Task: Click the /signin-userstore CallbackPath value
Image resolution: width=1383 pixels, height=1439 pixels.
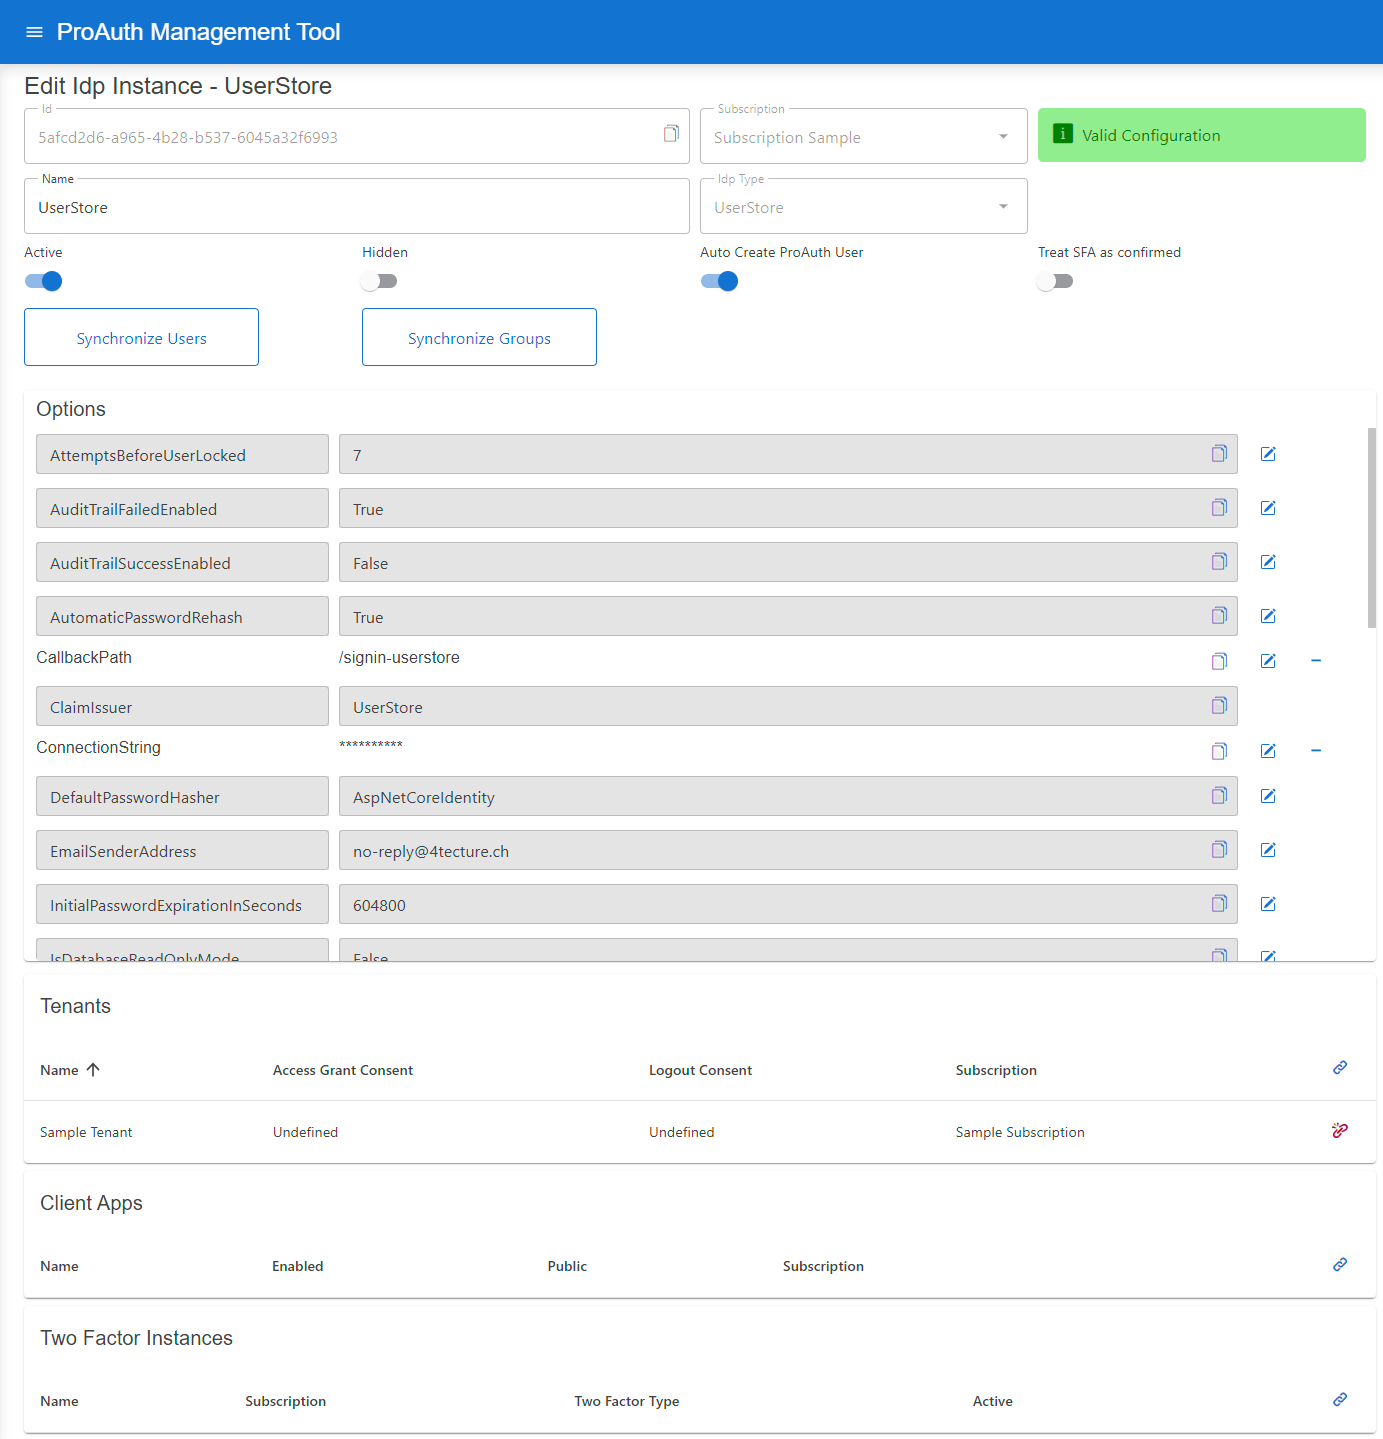Action: [399, 657]
